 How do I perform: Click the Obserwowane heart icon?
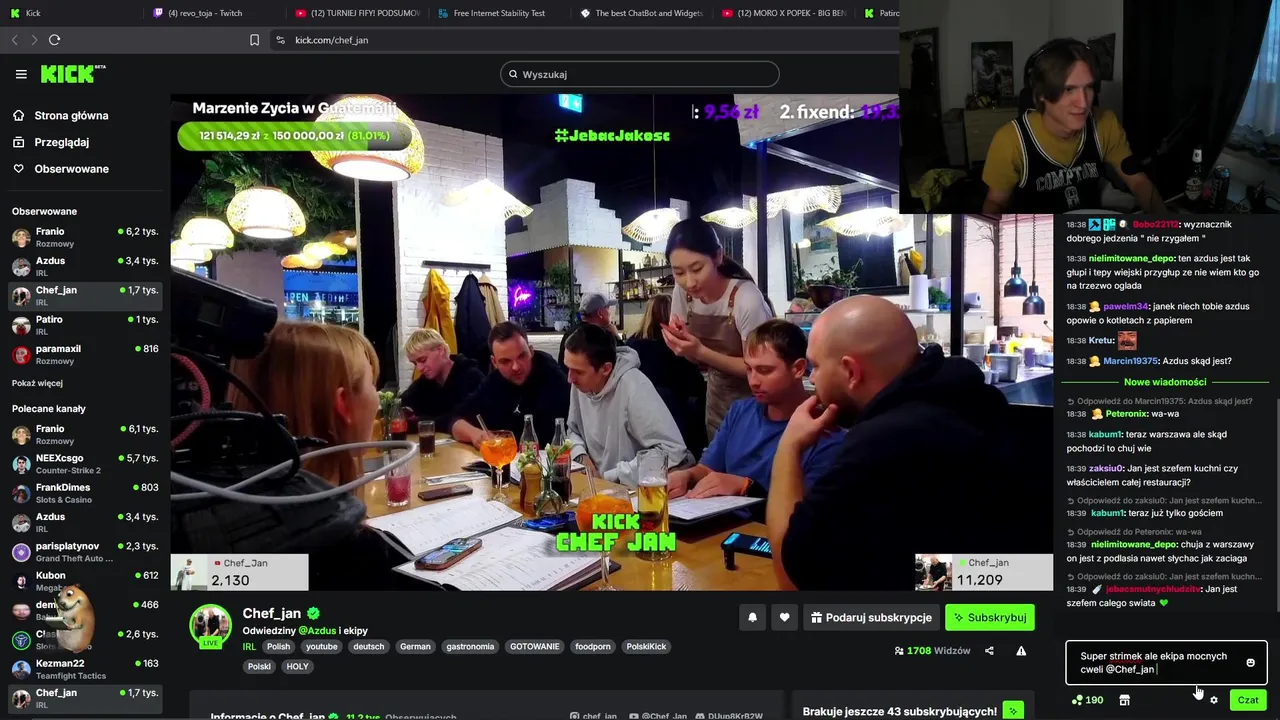(18, 169)
